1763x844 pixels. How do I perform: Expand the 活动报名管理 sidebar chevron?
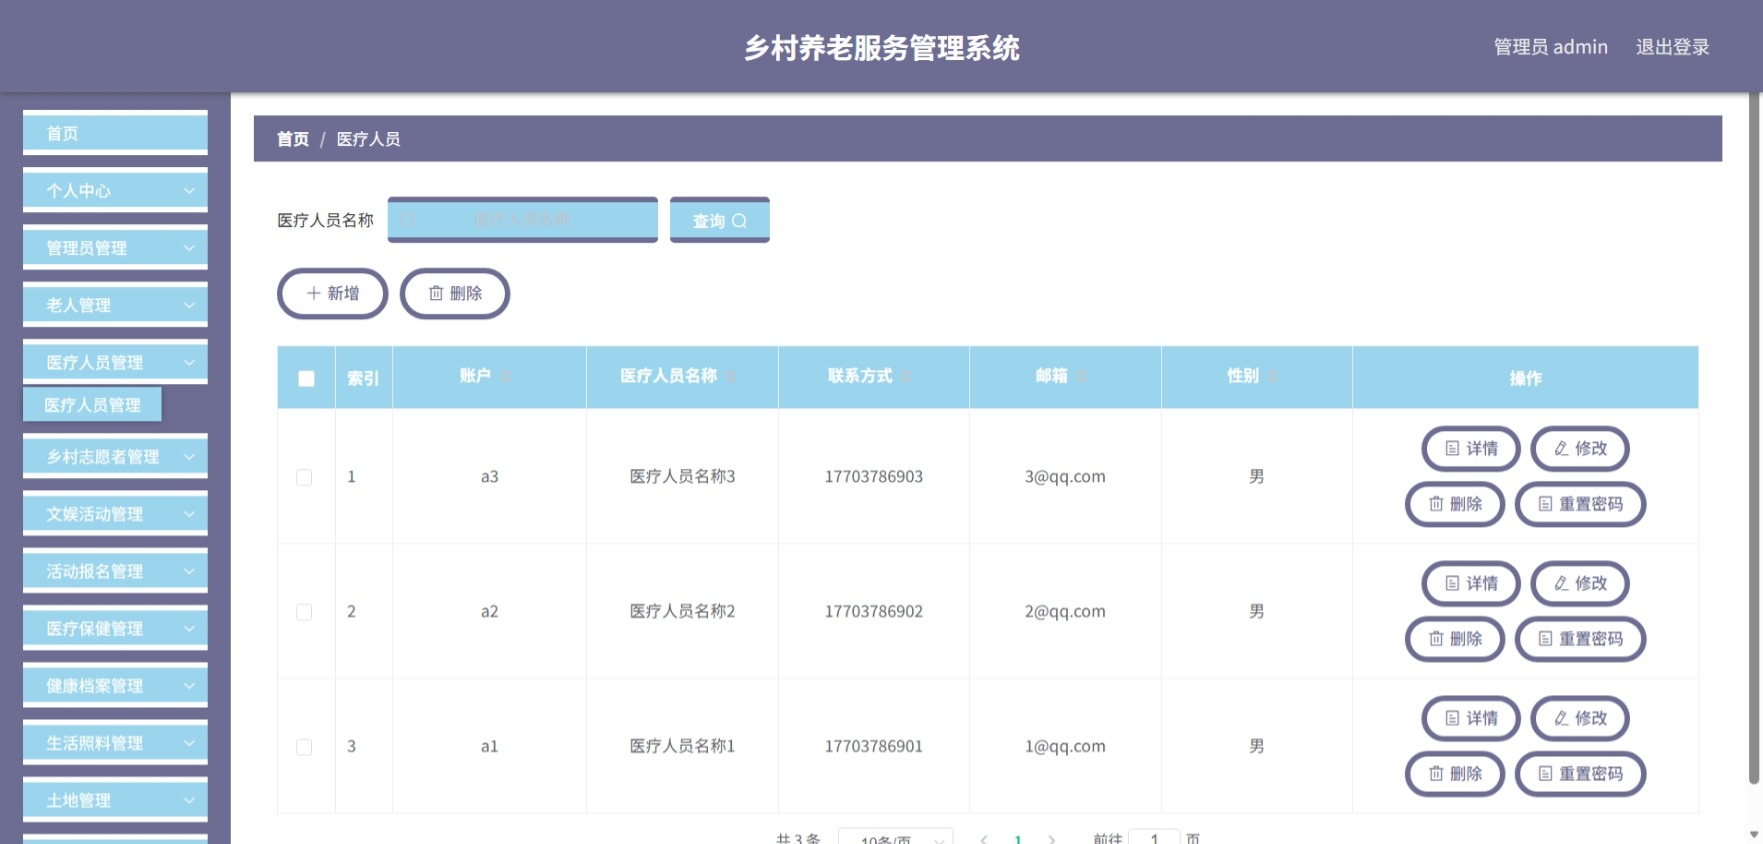189,571
